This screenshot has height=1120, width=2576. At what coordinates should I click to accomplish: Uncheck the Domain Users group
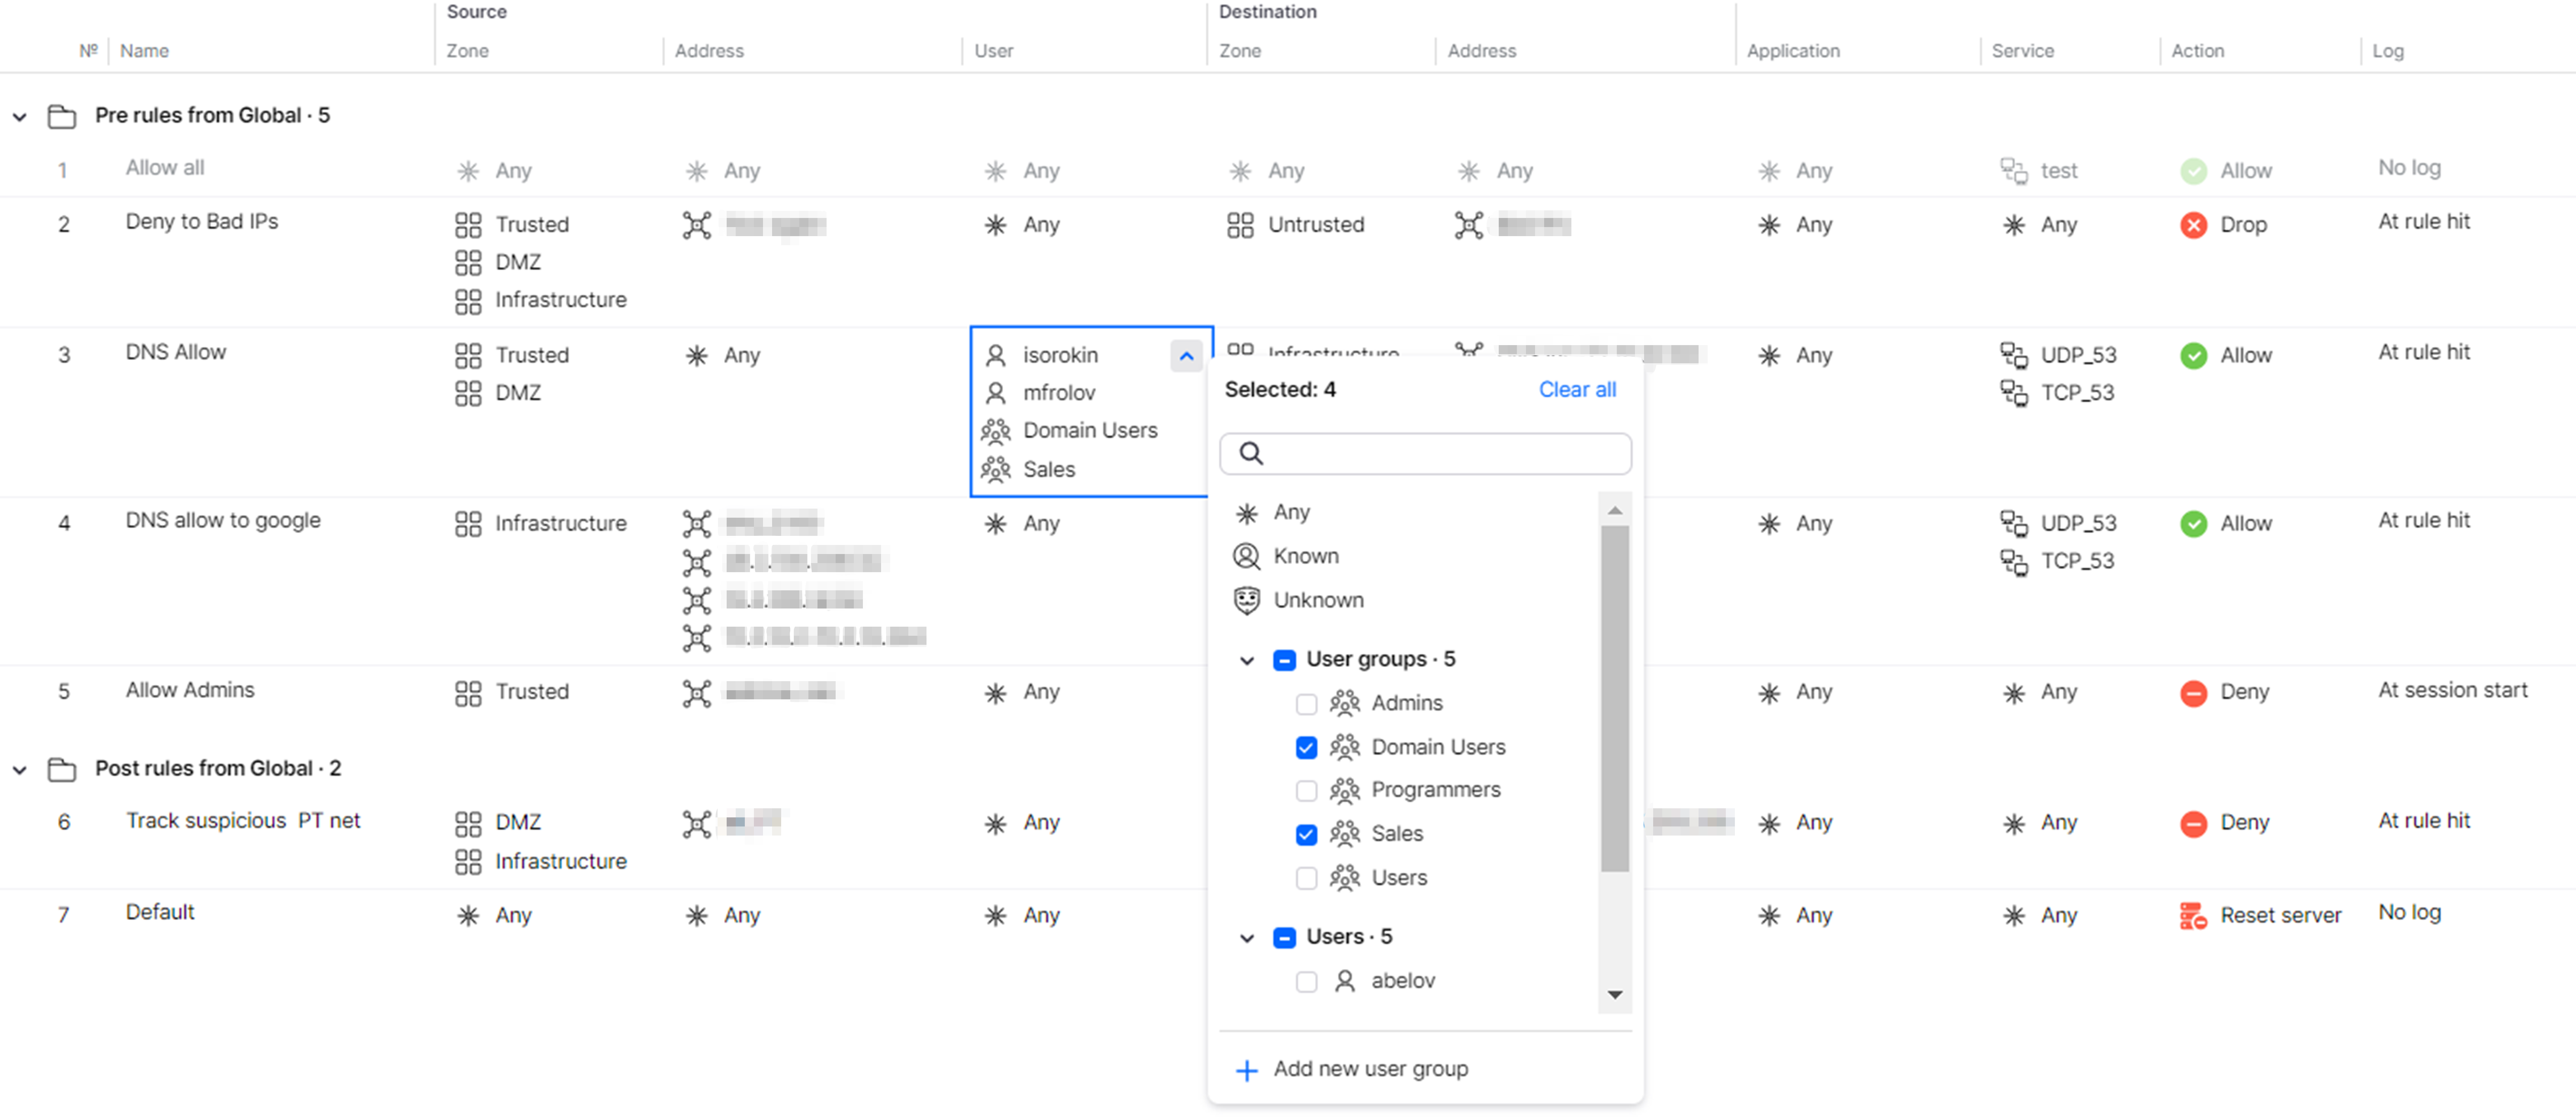[1306, 748]
